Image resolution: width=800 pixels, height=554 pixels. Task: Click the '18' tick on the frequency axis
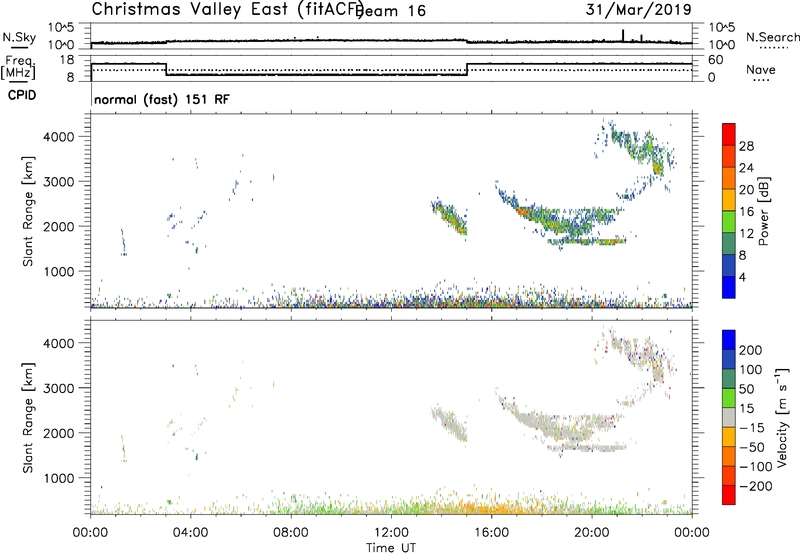pos(66,60)
